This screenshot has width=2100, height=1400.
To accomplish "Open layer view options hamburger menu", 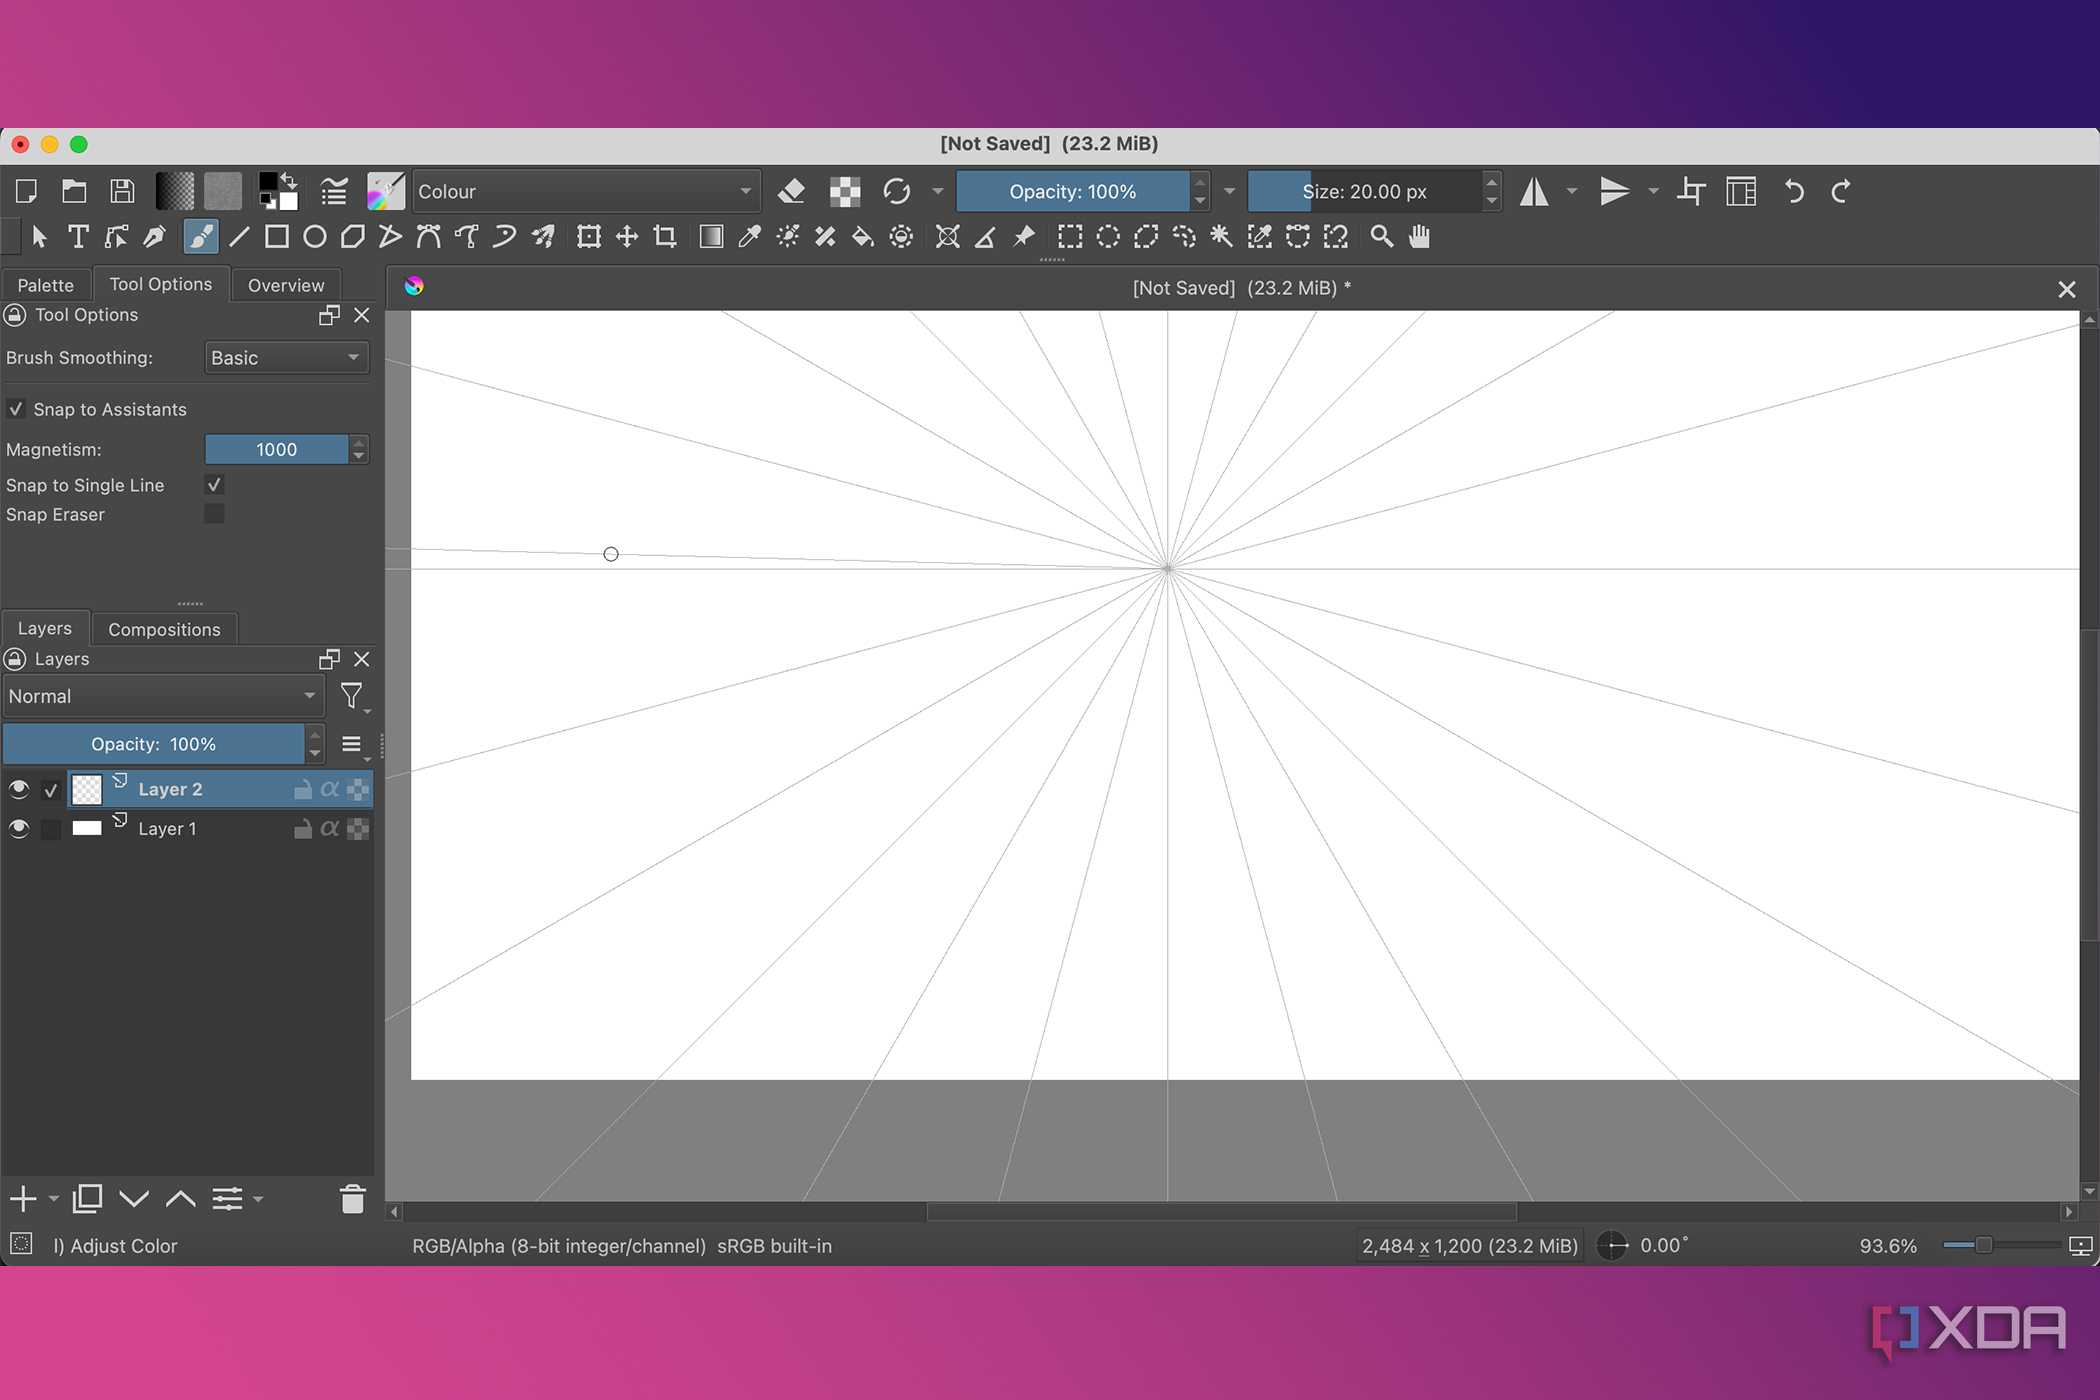I will click(352, 745).
